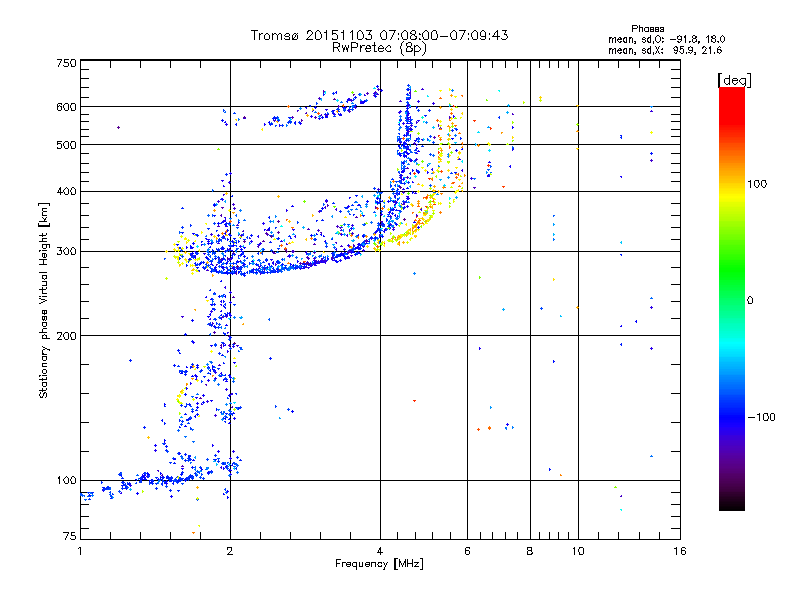
Task: Click the '[deg]' colorbar unit label
Action: click(x=734, y=80)
